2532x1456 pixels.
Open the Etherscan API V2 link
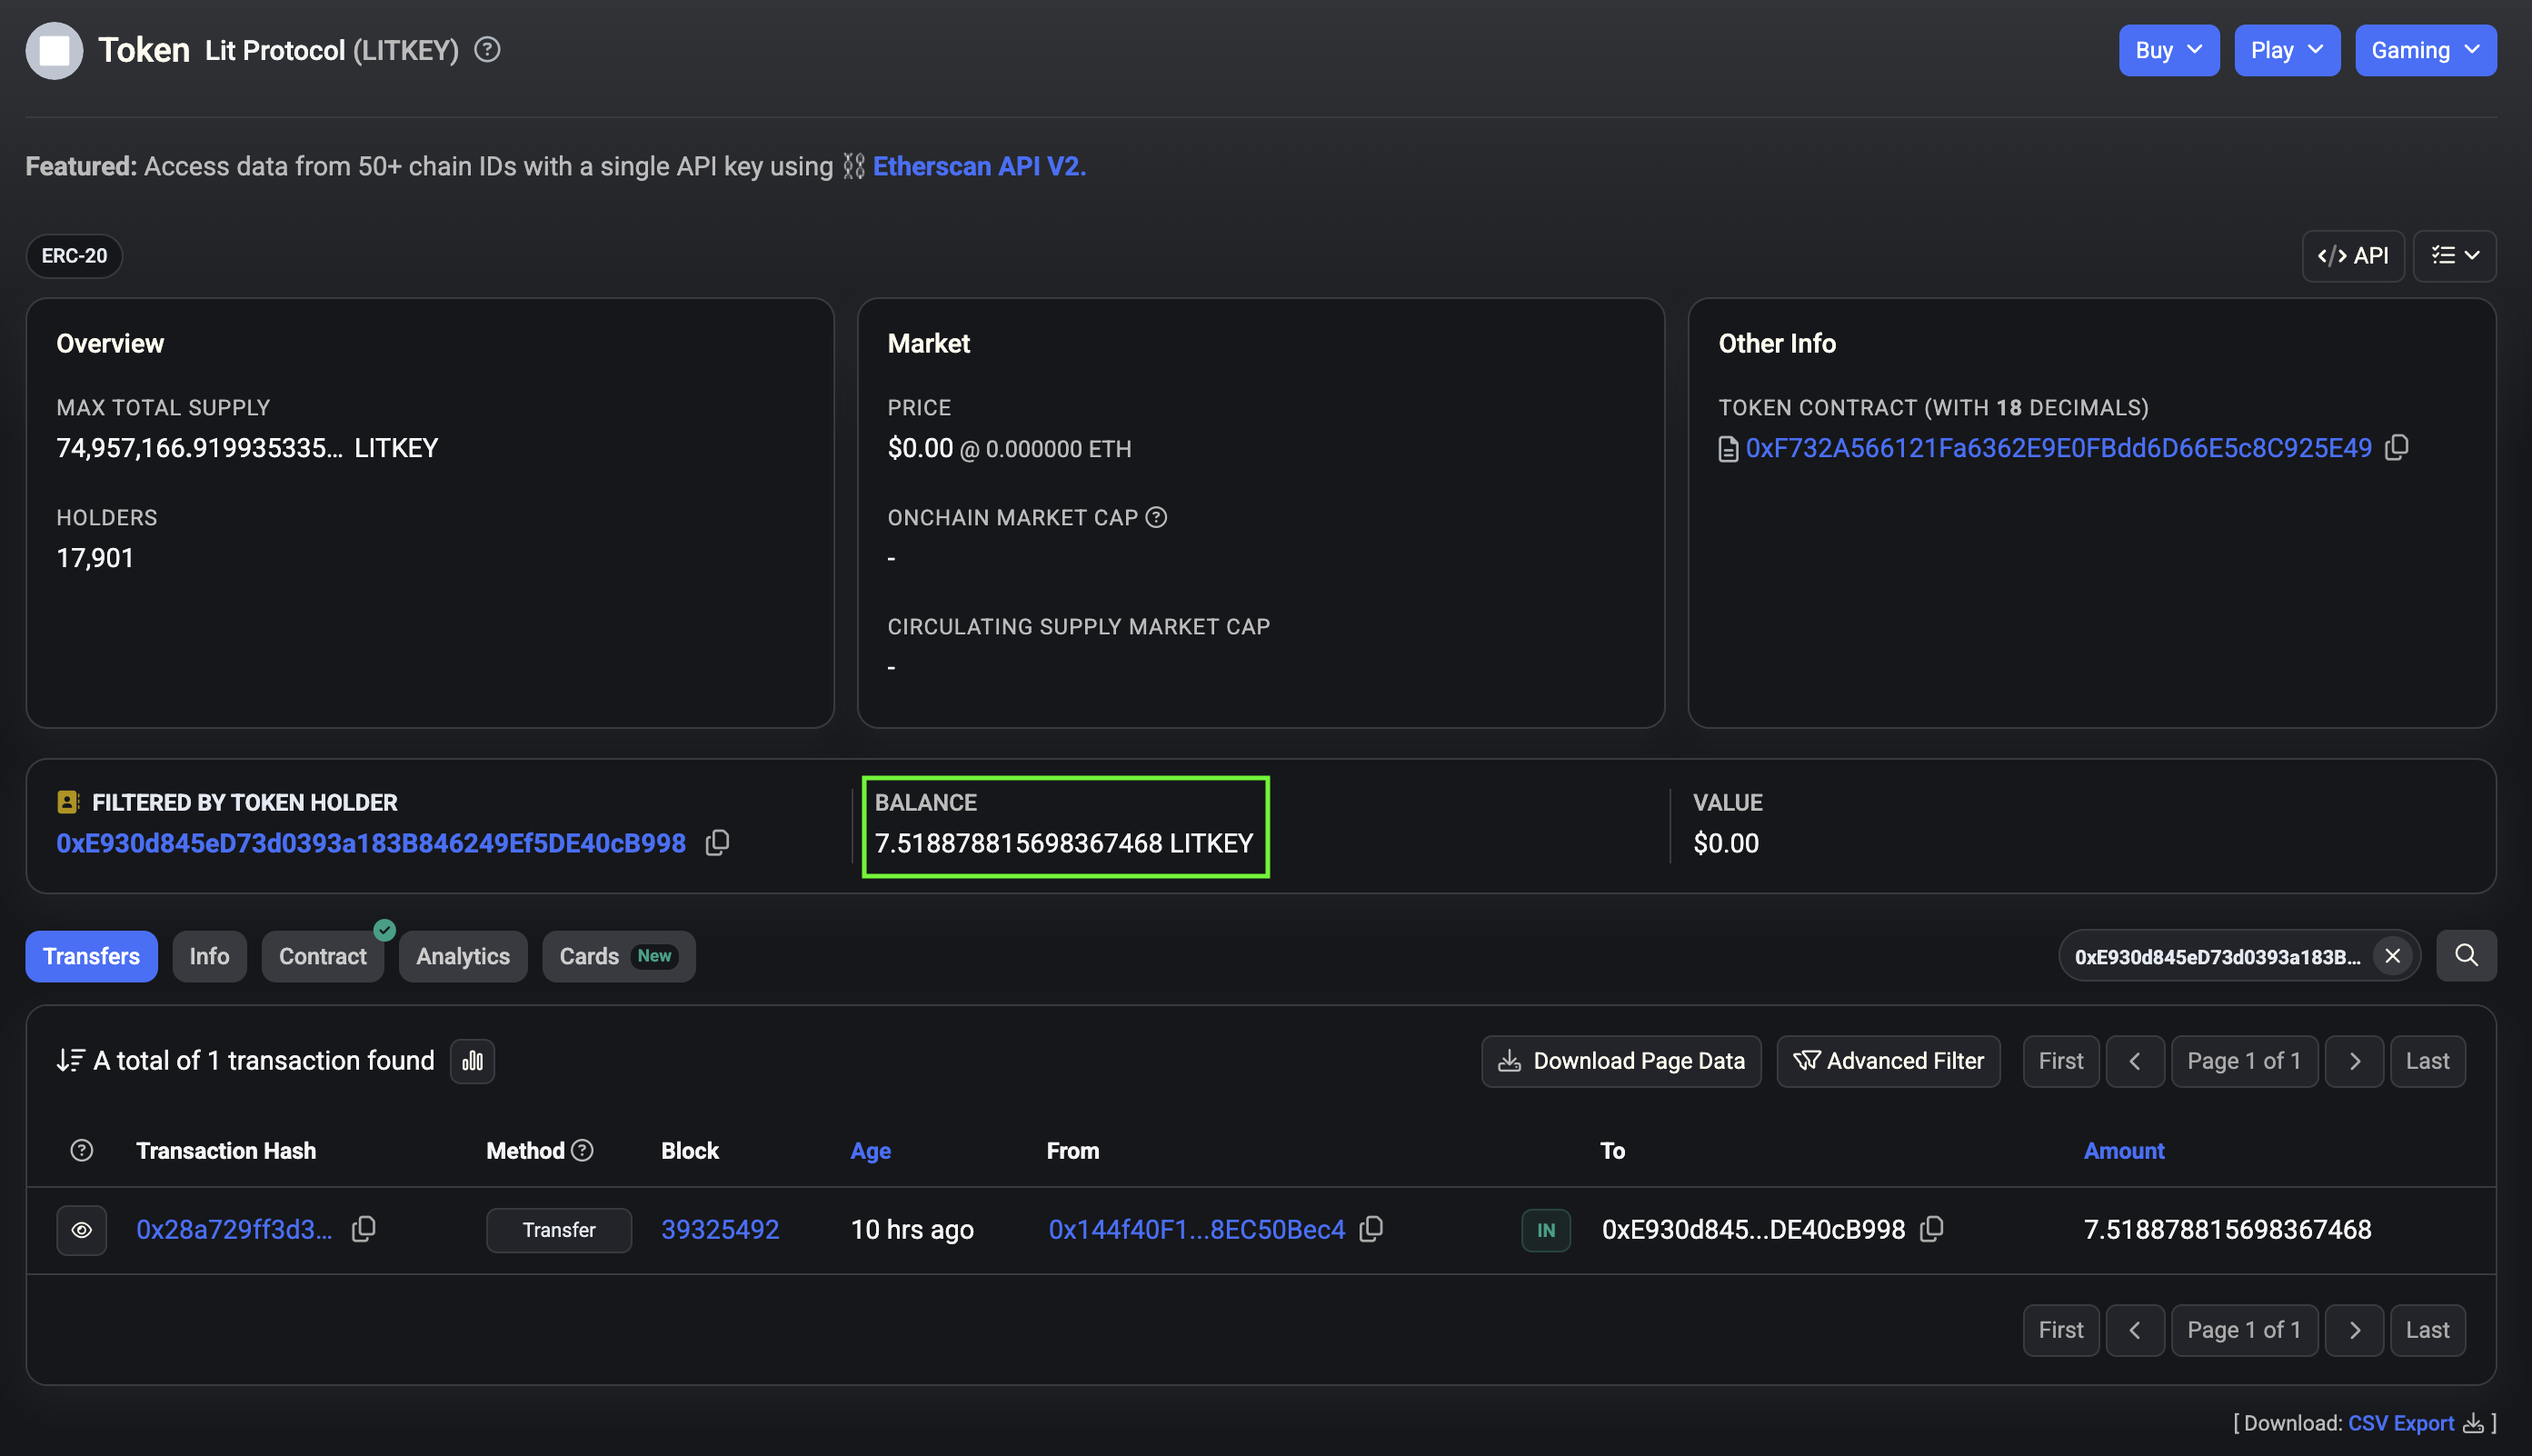[978, 166]
